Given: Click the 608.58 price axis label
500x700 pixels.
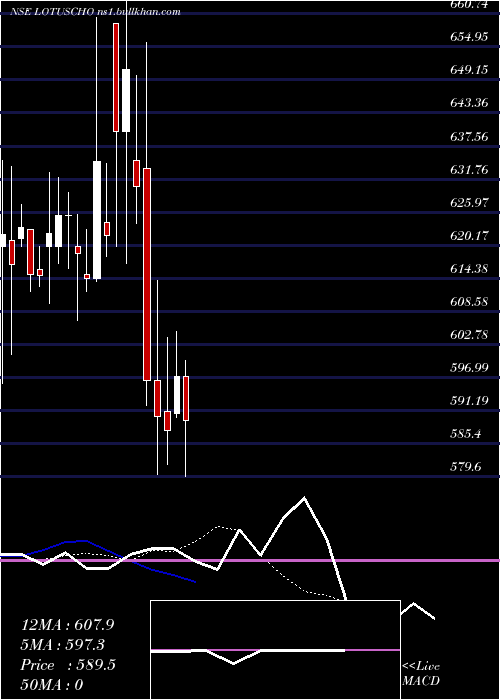Looking at the screenshot, I should (x=469, y=301).
